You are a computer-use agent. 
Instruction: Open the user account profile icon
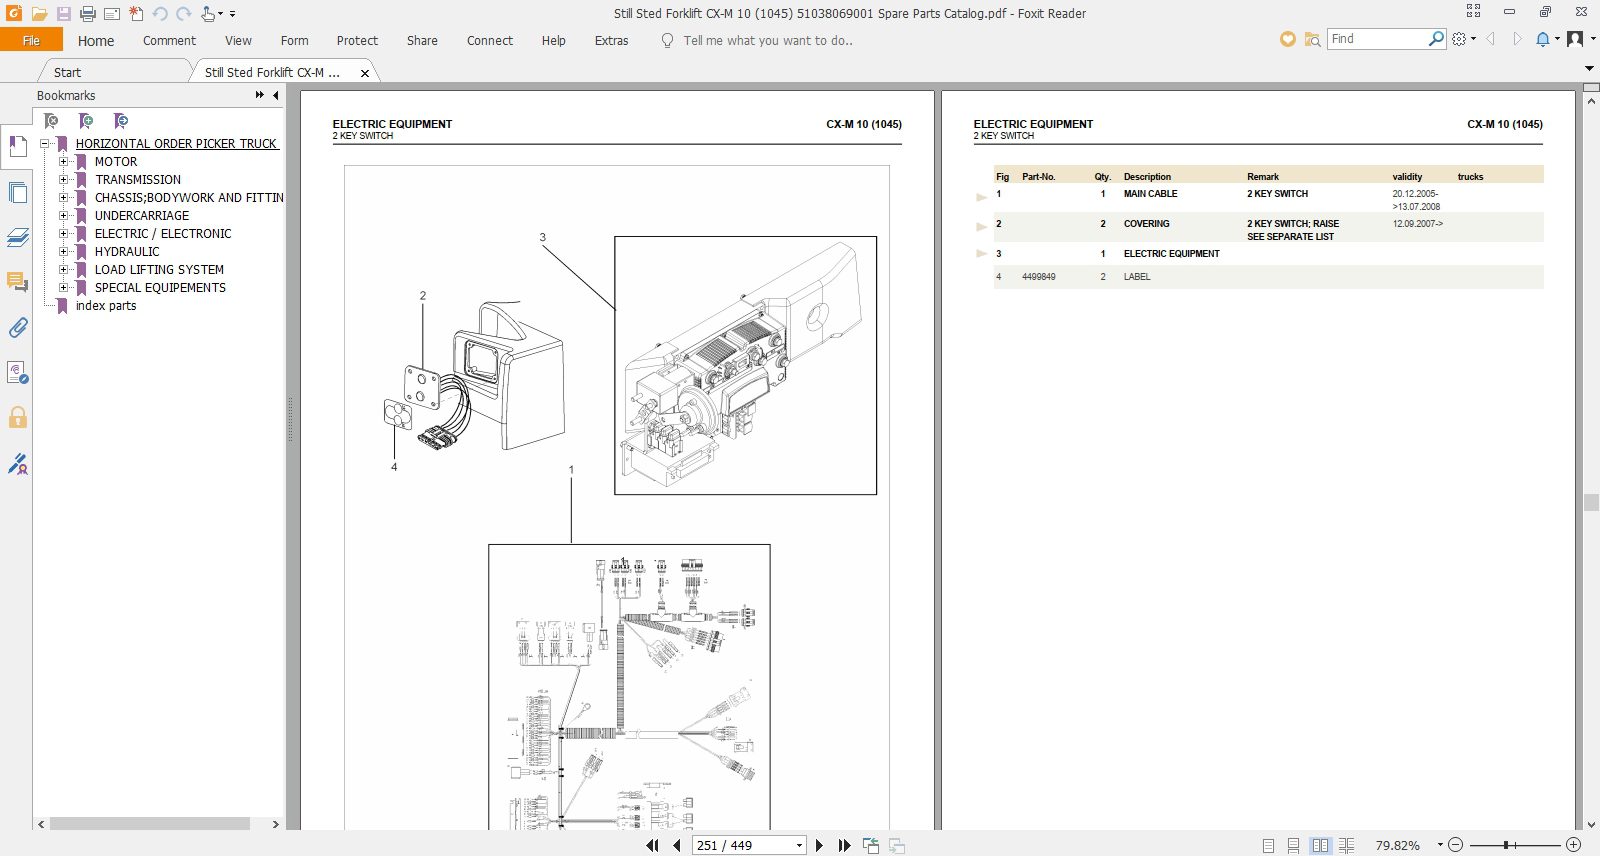1575,39
